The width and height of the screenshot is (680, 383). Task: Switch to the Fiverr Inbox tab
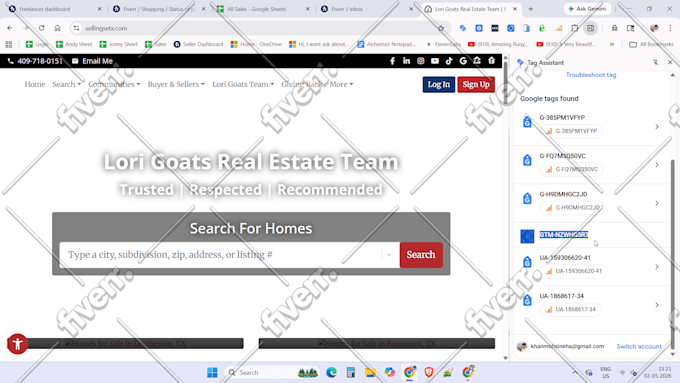click(x=366, y=9)
